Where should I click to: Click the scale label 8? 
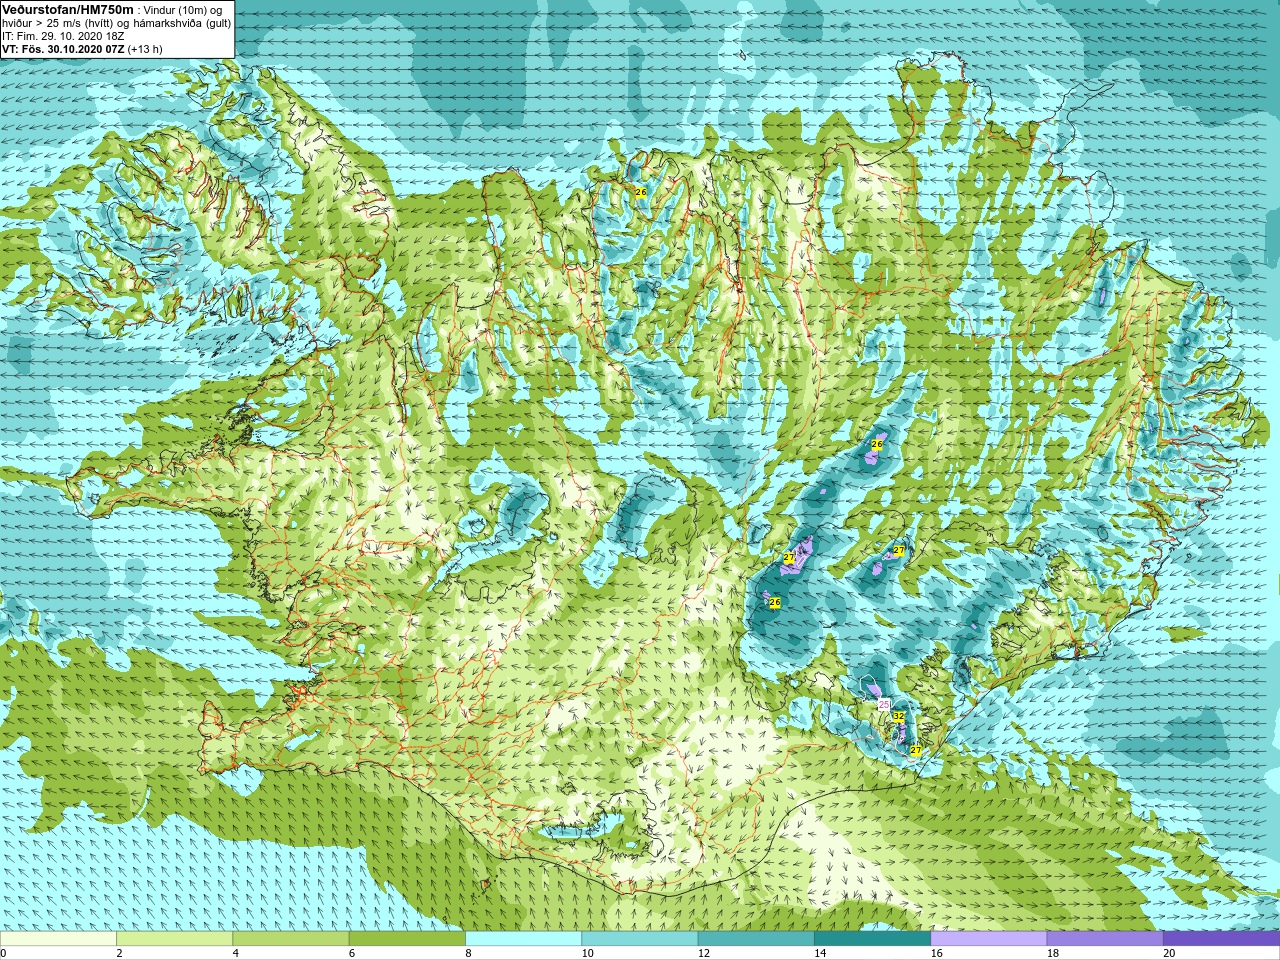point(468,953)
